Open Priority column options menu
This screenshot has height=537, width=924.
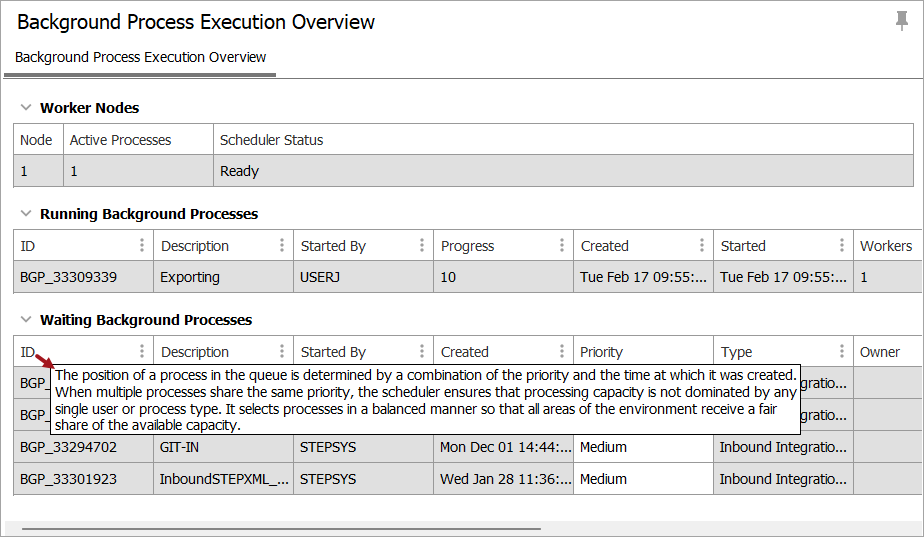[x=702, y=352]
